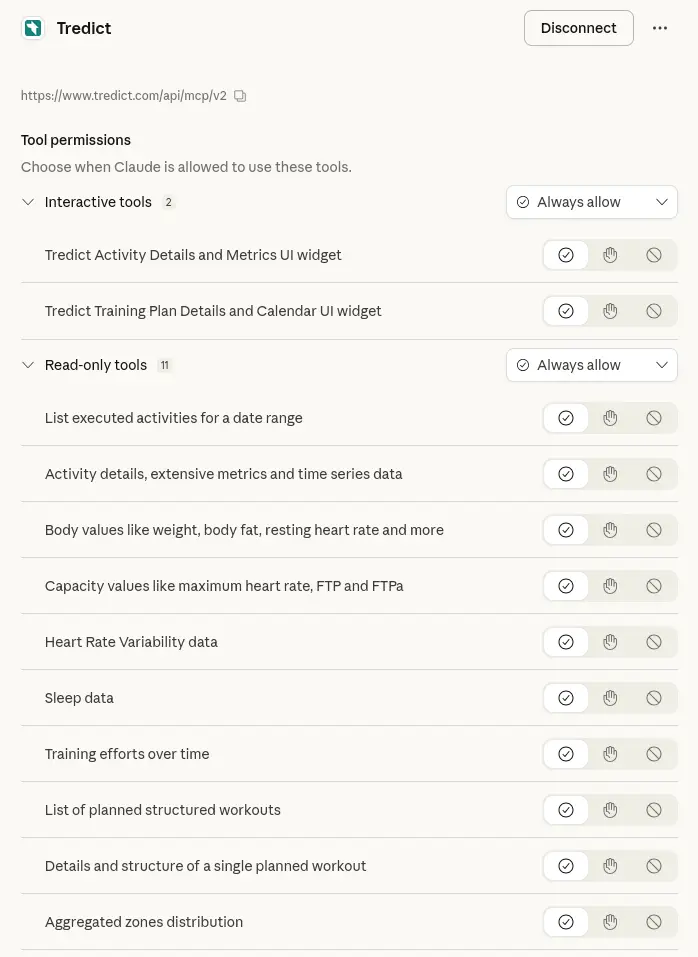The height and width of the screenshot is (957, 698).
Task: Block the Heart Rate Variability data tool
Action: [654, 642]
